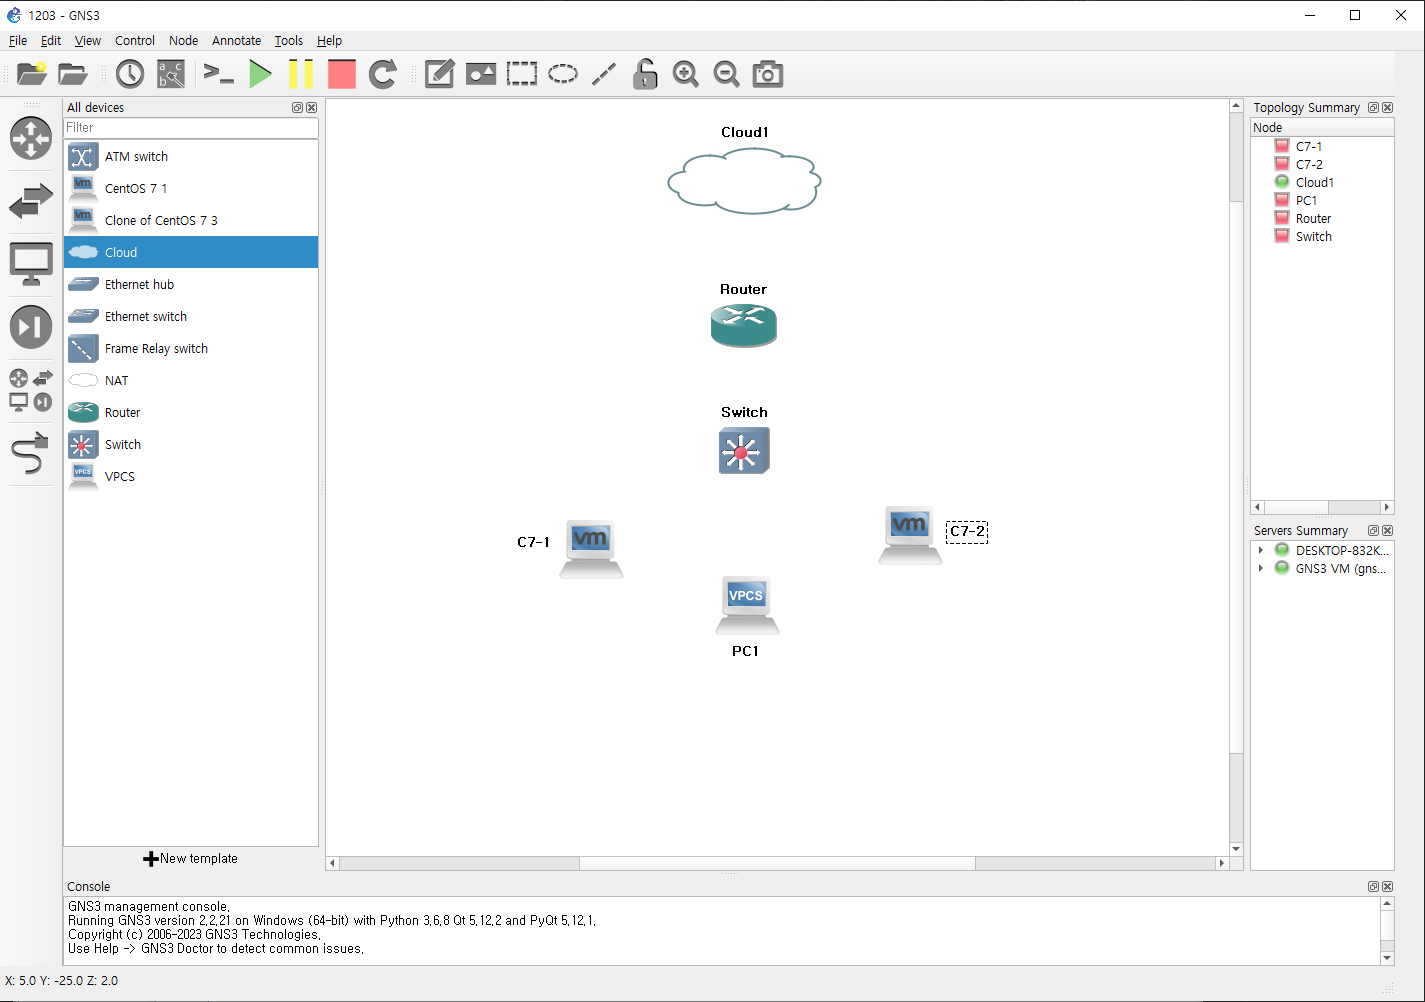Viewport: 1425px width, 1002px height.
Task: Close the Topology Summary panel
Action: (x=1387, y=108)
